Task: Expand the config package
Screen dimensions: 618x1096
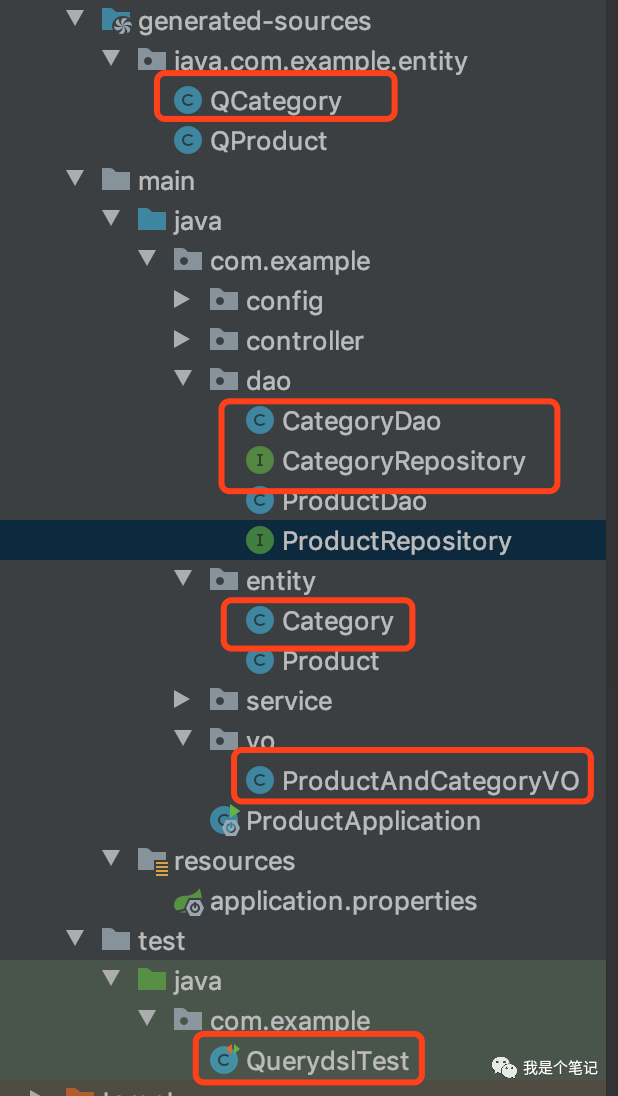Action: 181,300
